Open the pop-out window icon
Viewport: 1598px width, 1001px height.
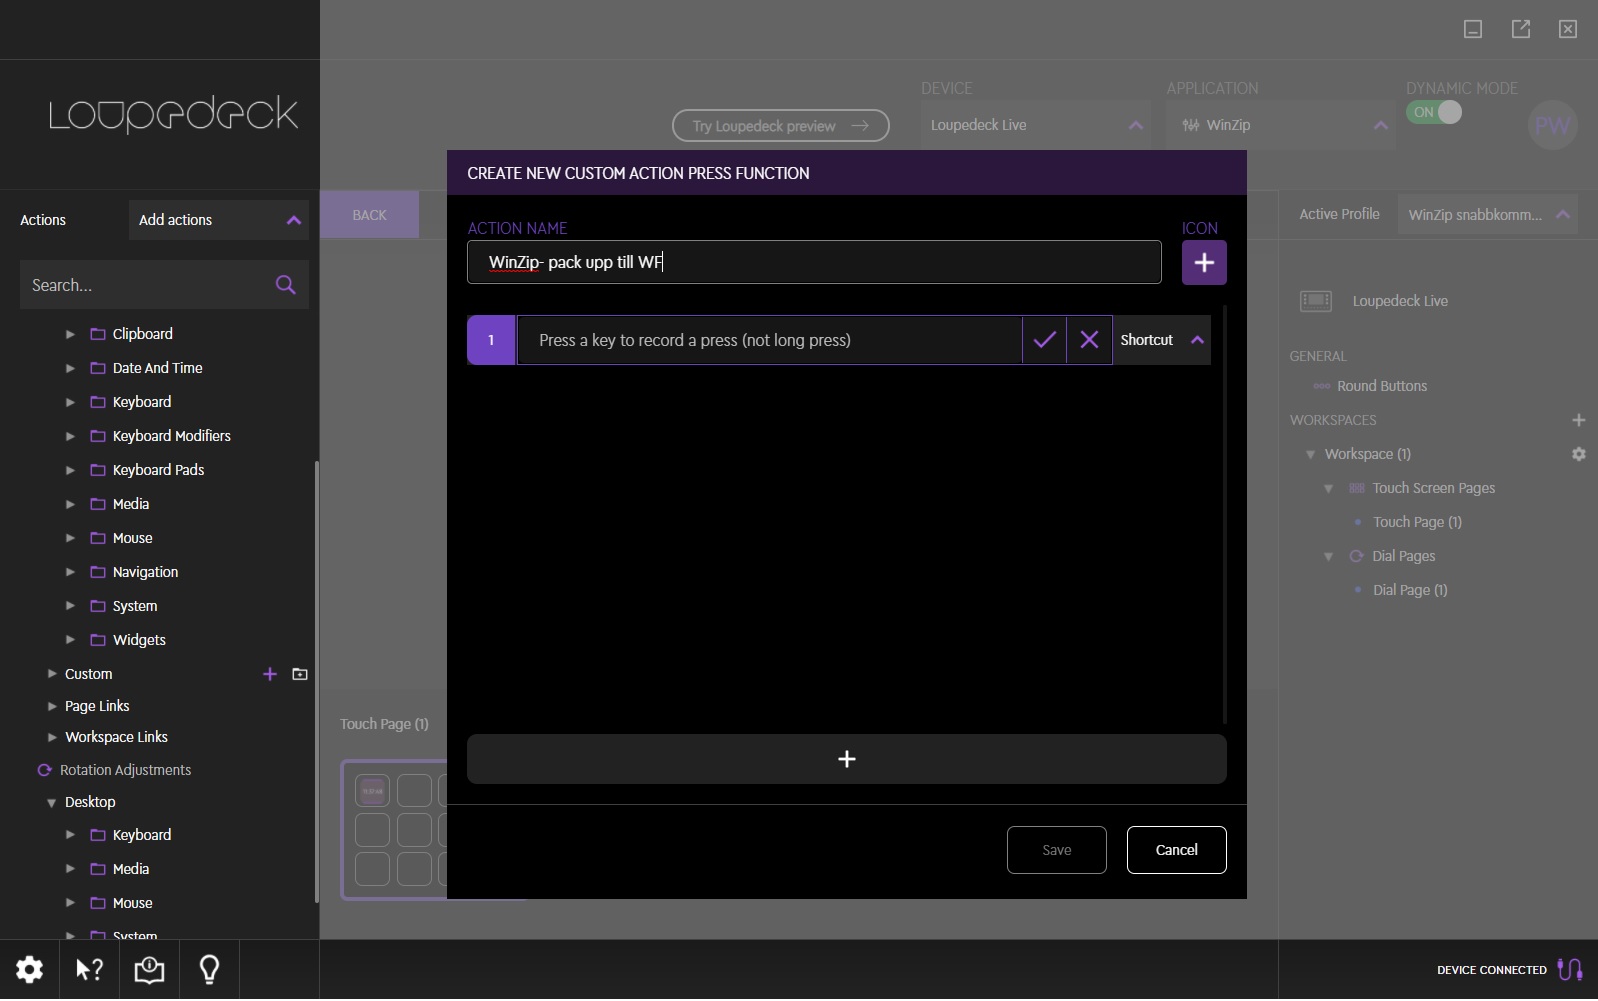pyautogui.click(x=1520, y=29)
